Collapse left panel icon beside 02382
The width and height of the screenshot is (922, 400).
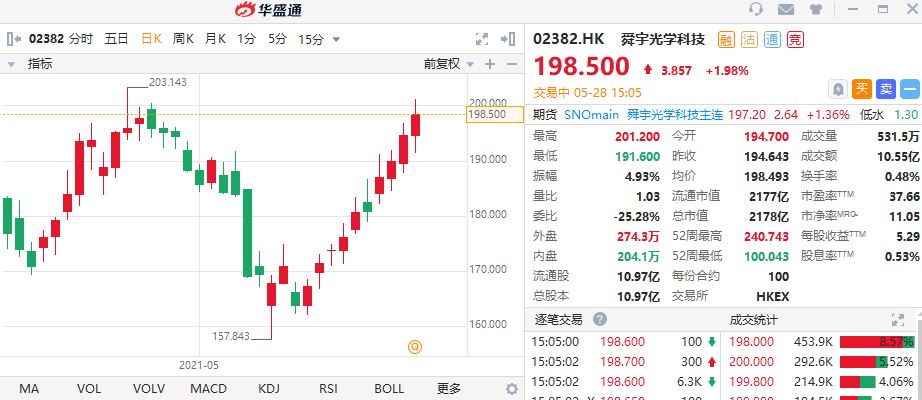tap(14, 39)
